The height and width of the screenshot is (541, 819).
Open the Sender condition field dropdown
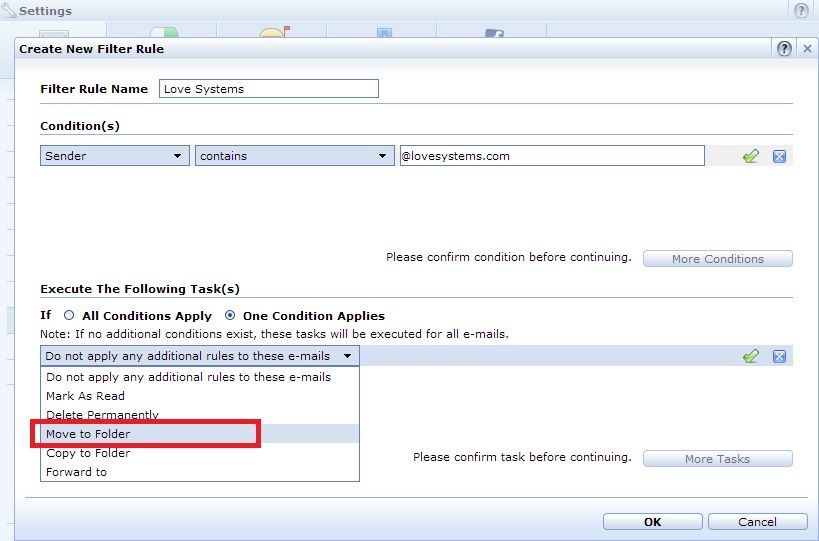[x=114, y=156]
